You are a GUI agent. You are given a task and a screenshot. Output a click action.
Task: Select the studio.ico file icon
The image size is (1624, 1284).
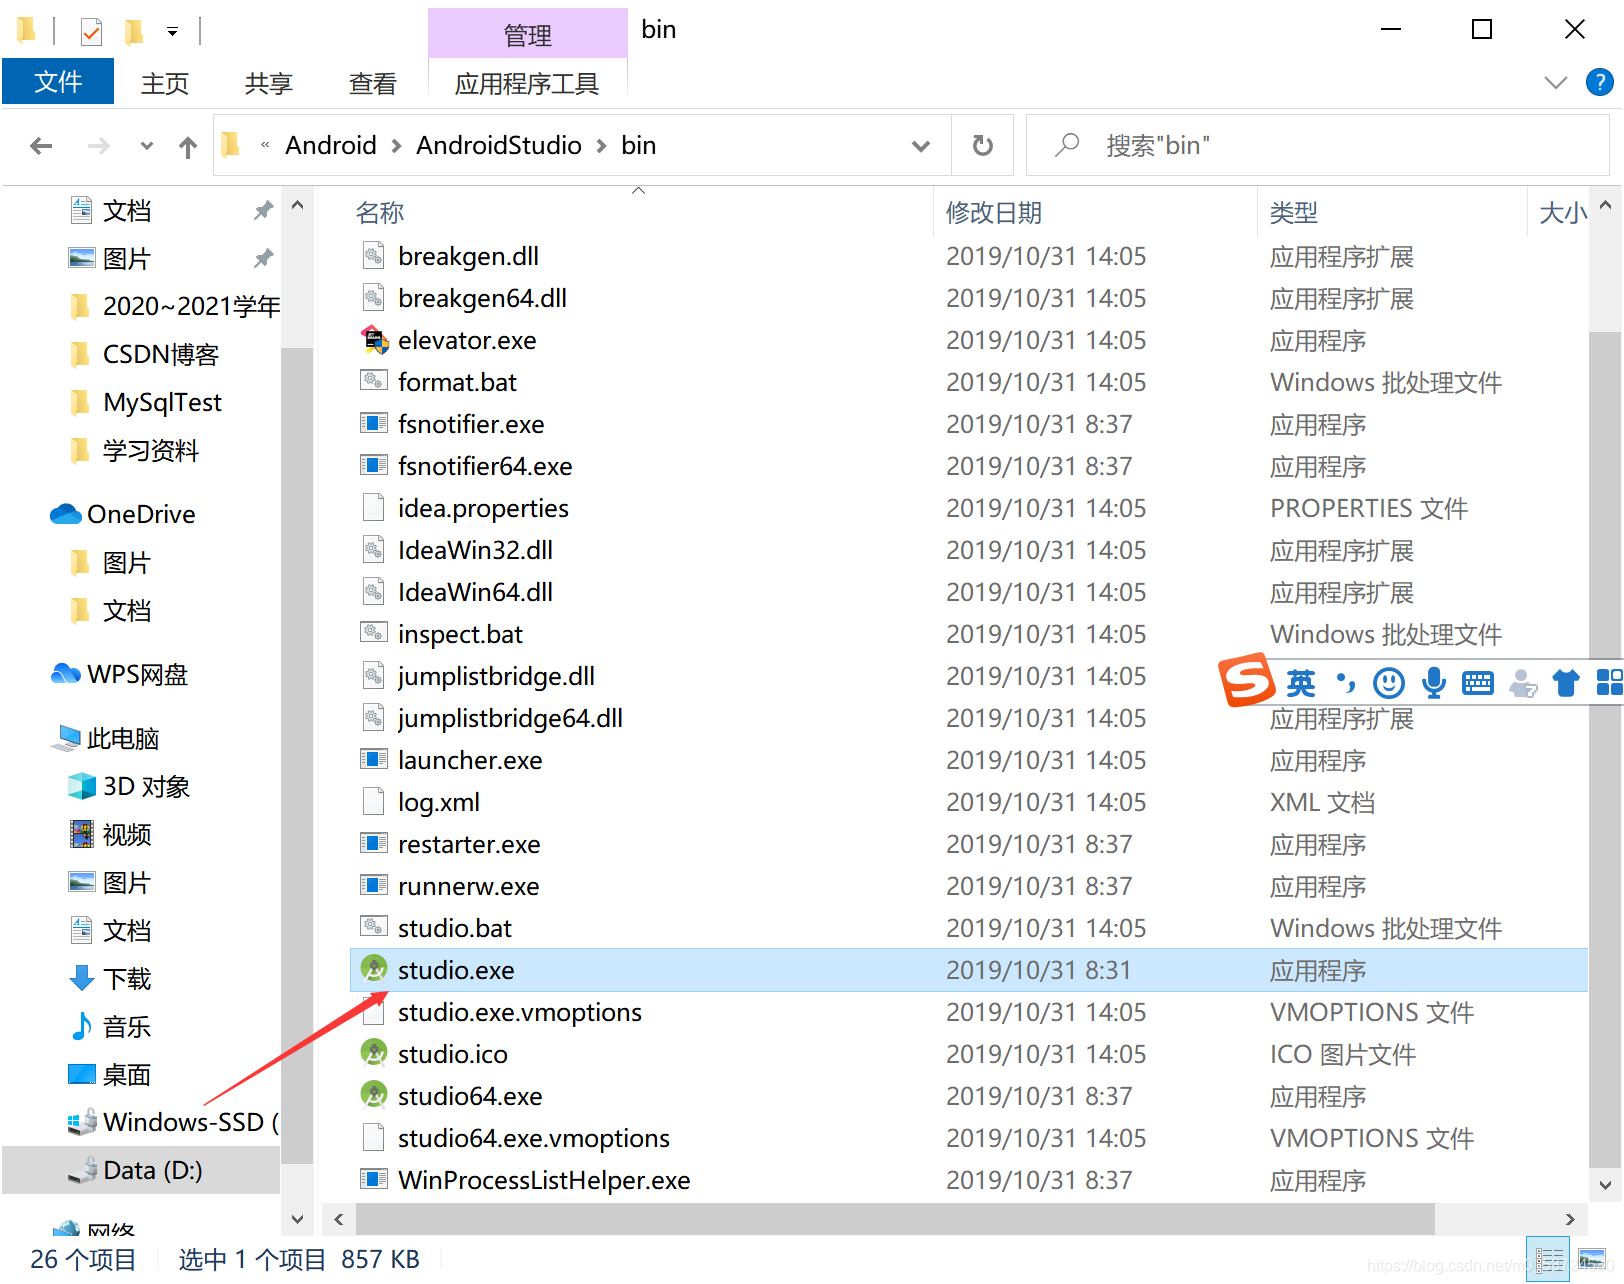(374, 1053)
